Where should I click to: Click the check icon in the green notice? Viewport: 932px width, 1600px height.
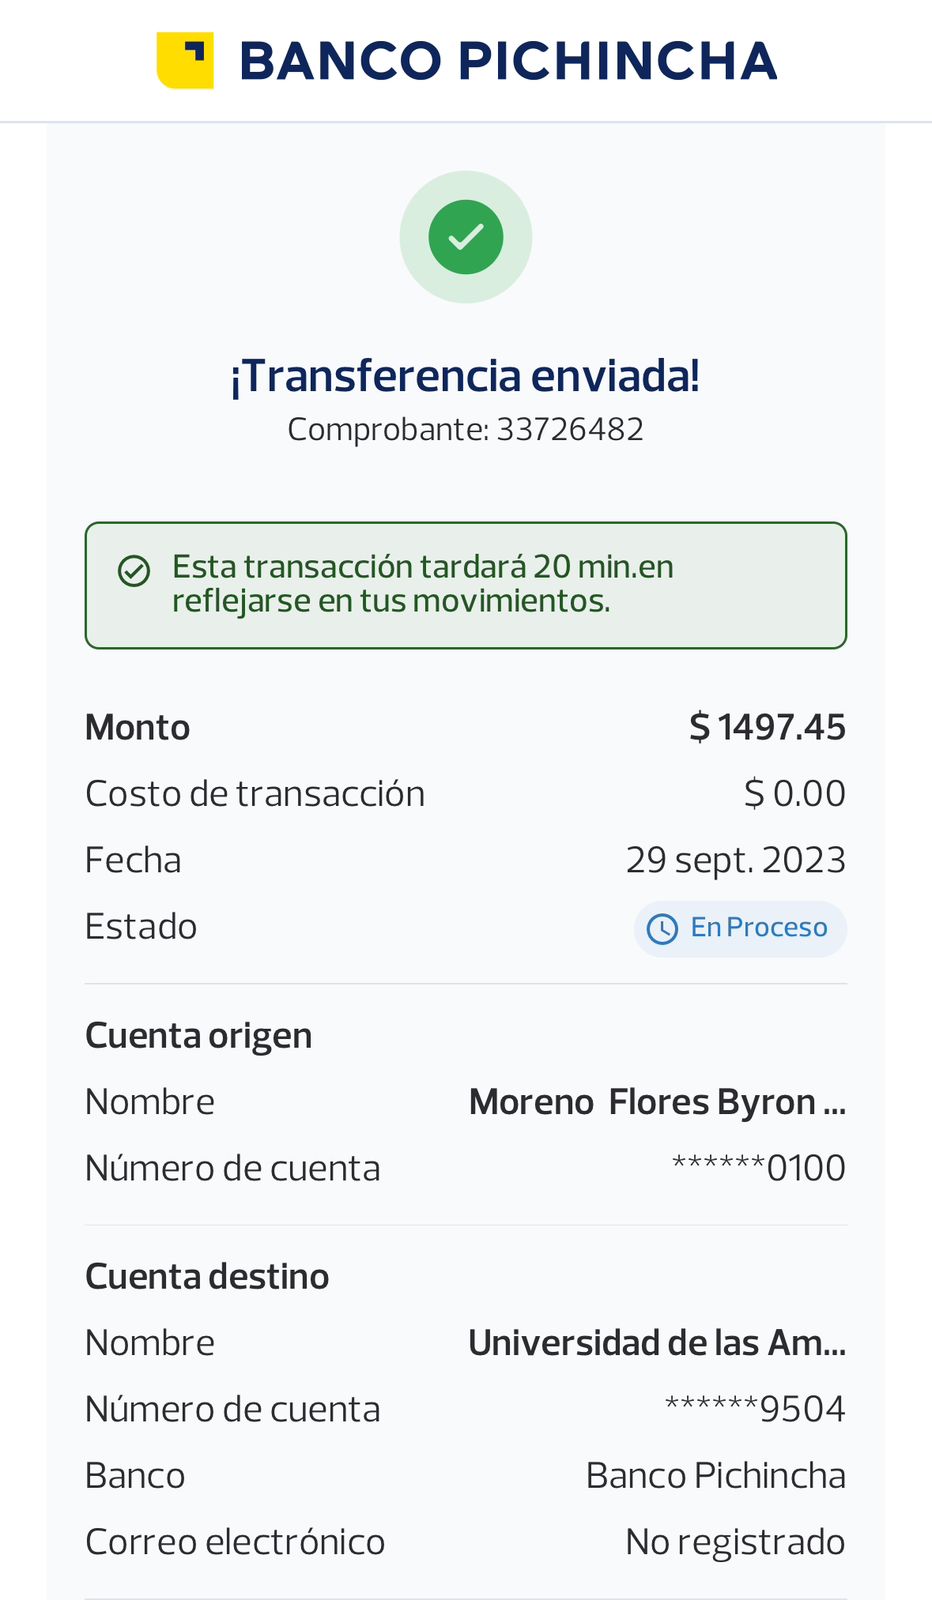(x=134, y=571)
